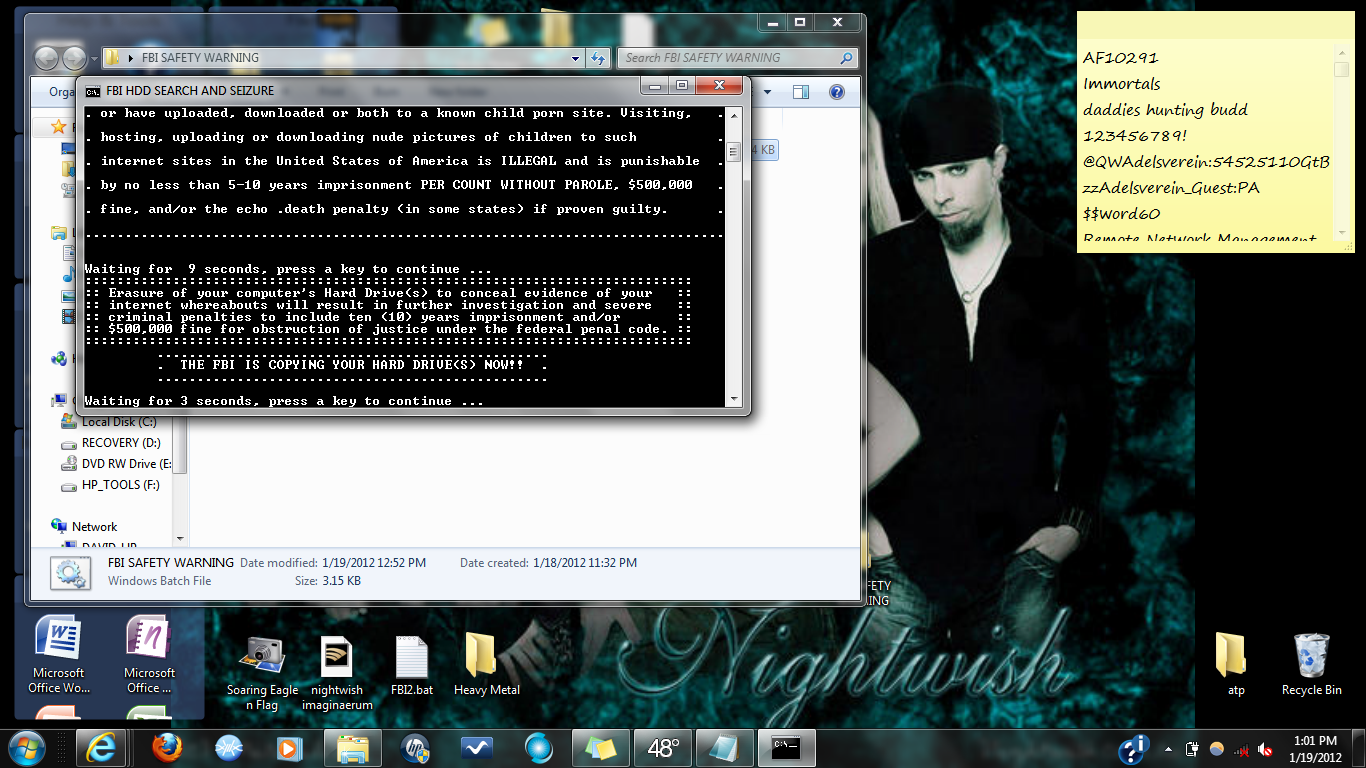
Task: Click "Size: 3.15 KB" in details pane
Action: (327, 581)
